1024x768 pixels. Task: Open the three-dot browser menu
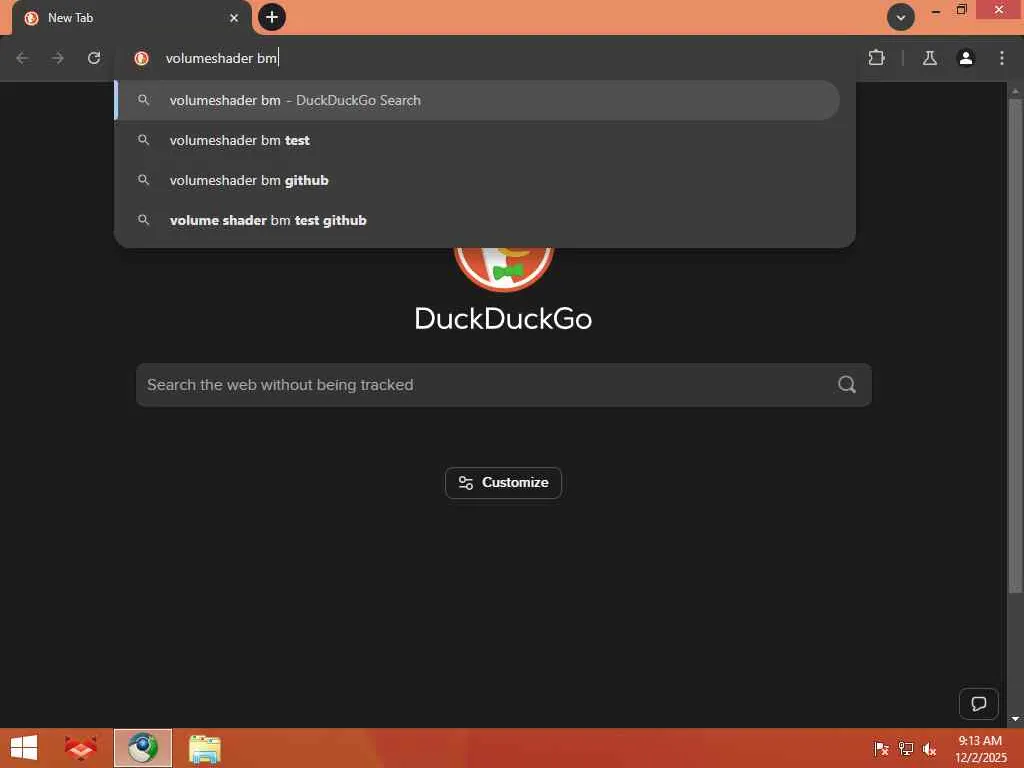pos(1001,58)
